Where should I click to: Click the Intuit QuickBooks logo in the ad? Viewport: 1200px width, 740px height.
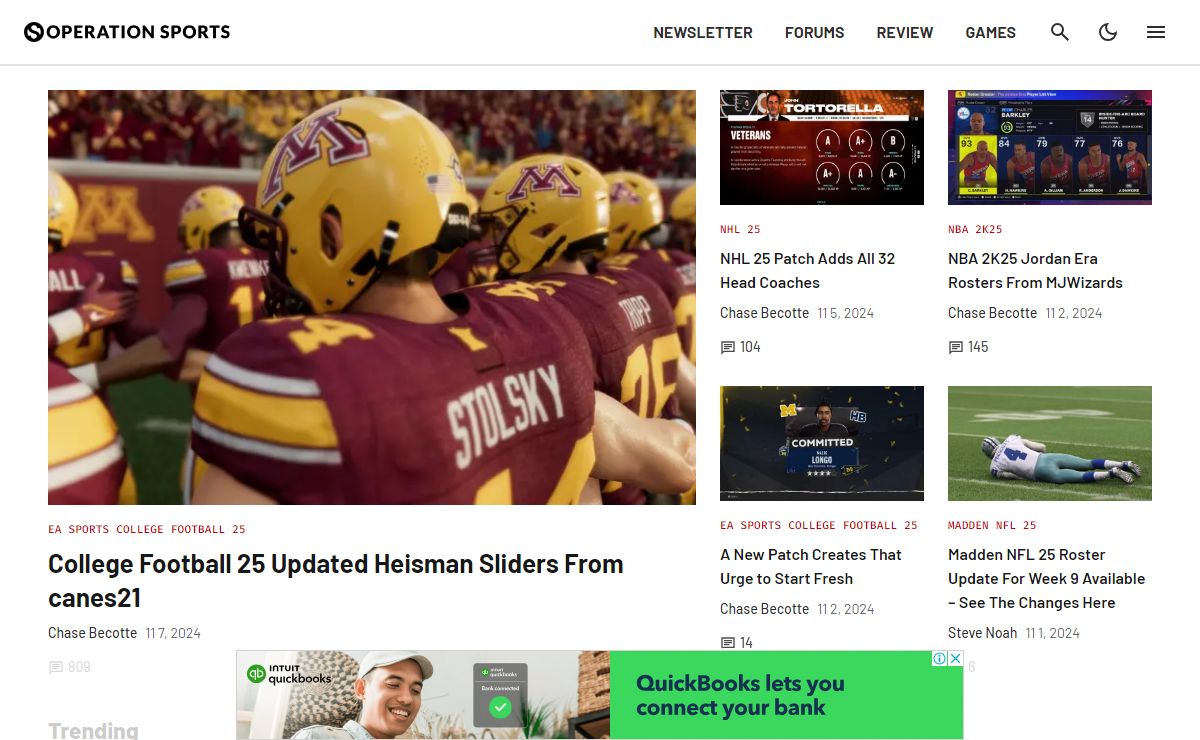click(x=290, y=674)
